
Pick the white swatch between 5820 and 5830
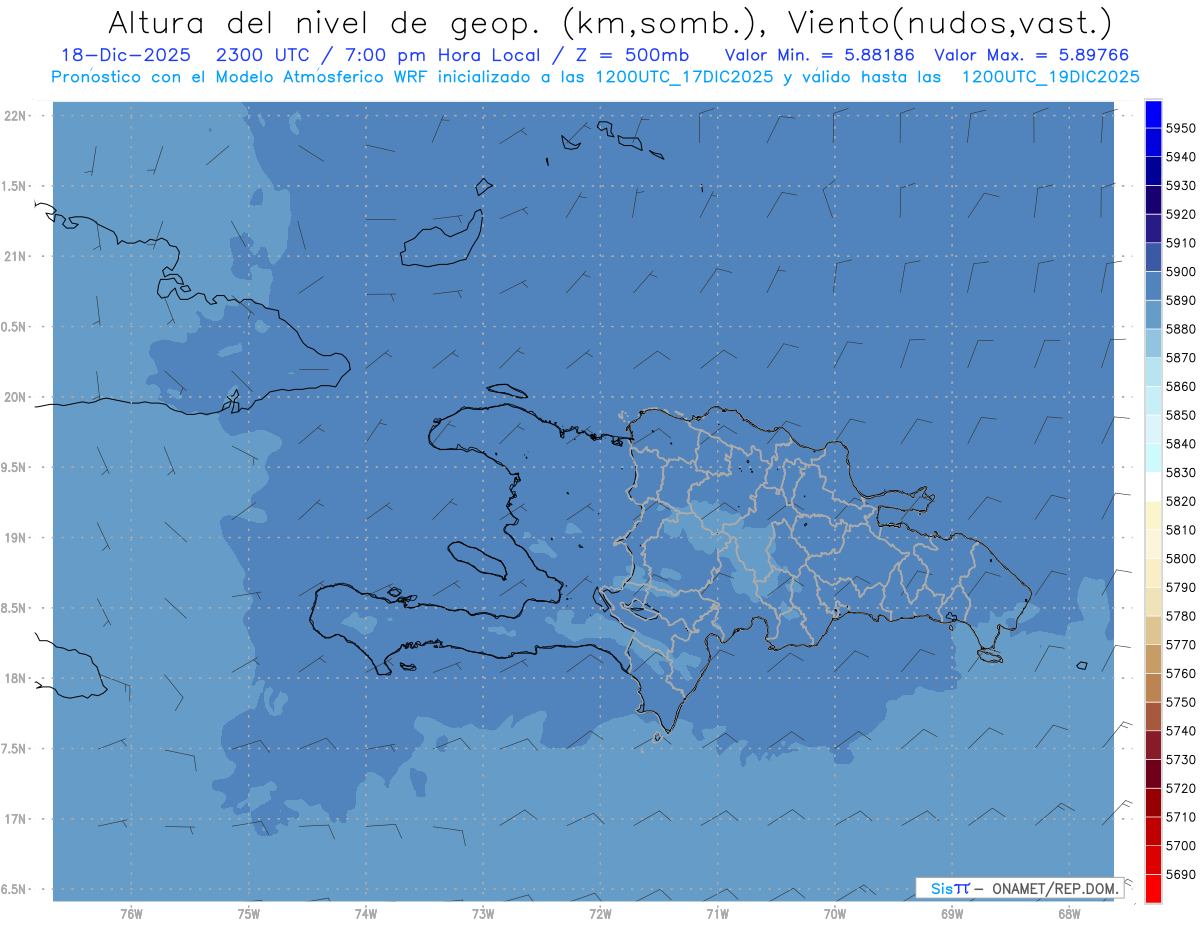(x=1153, y=487)
